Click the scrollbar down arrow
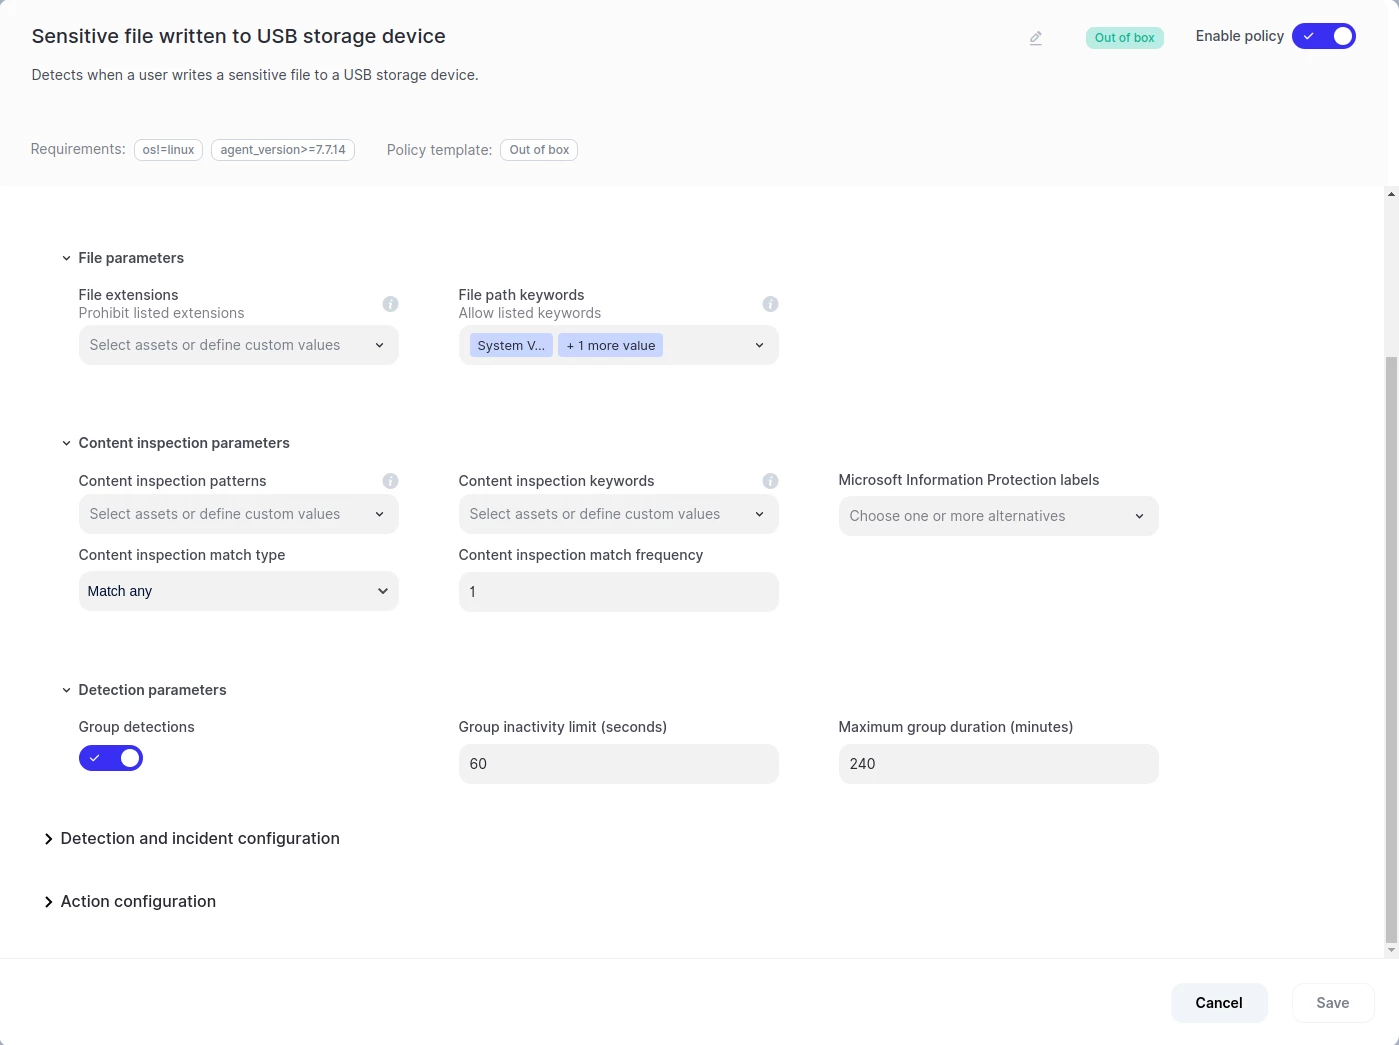 pos(1391,951)
